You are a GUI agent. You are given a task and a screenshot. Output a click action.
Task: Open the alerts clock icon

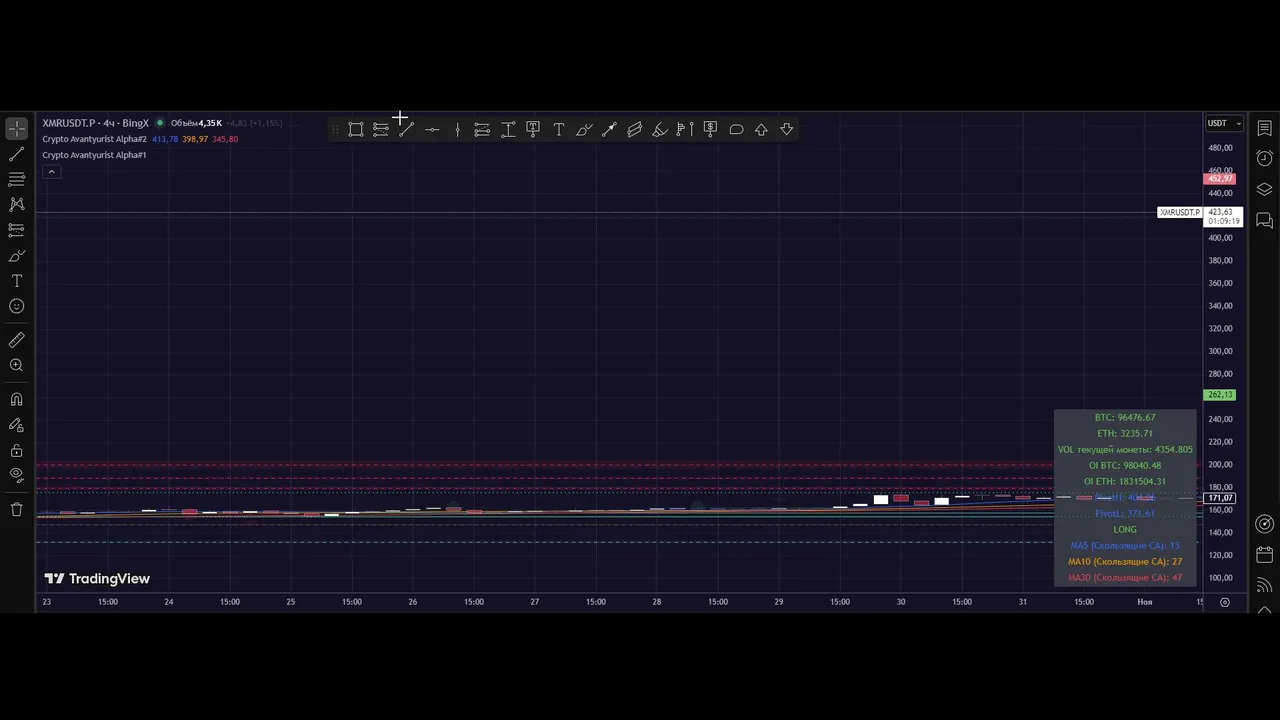pyautogui.click(x=1265, y=158)
